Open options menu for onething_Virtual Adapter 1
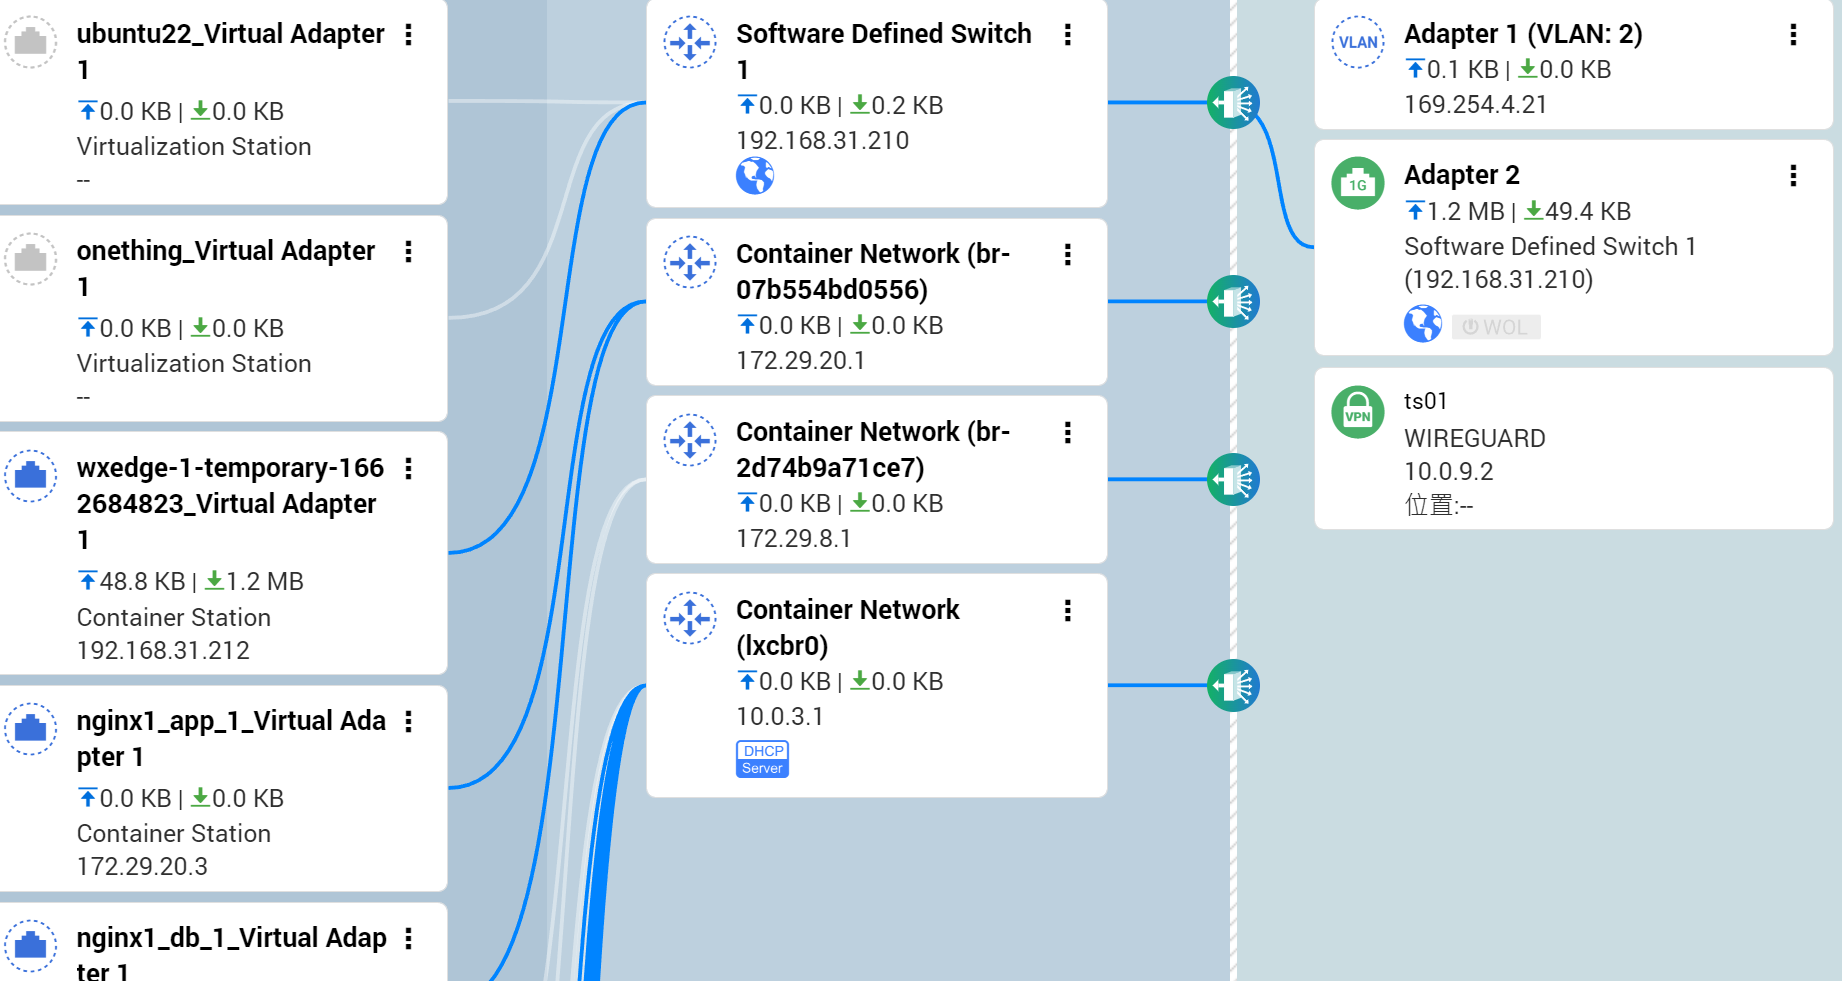 (x=408, y=252)
